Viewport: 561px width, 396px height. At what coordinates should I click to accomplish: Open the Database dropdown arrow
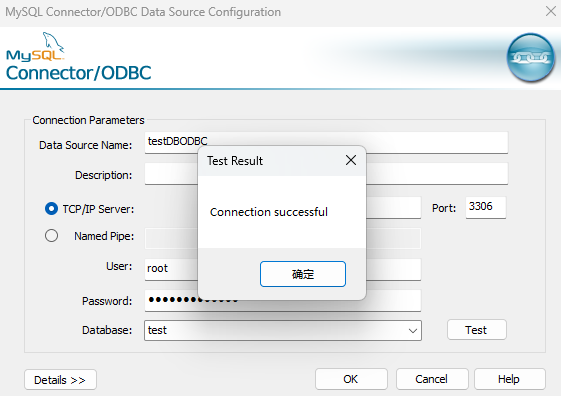[x=413, y=331]
